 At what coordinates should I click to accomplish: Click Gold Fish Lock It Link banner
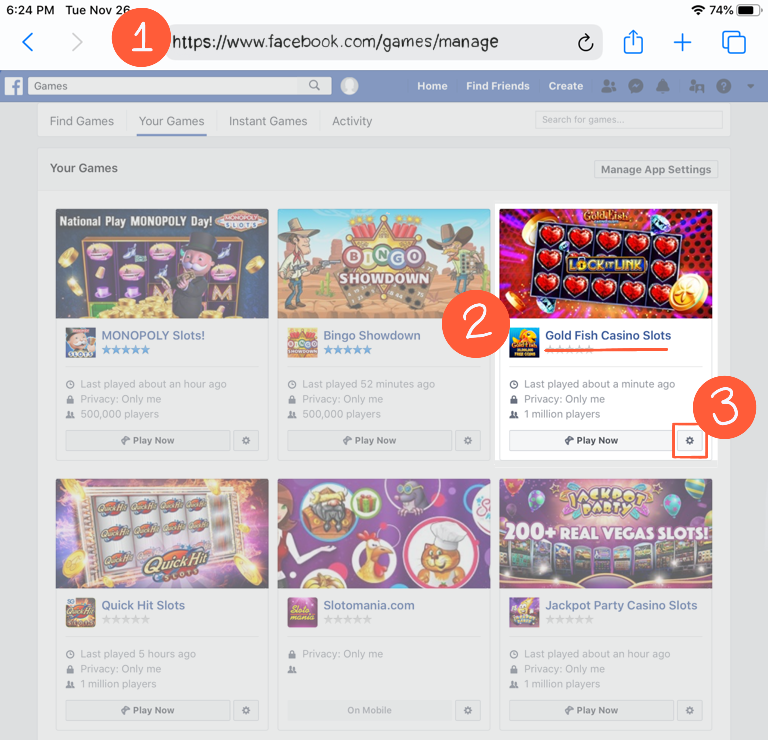[x=606, y=263]
